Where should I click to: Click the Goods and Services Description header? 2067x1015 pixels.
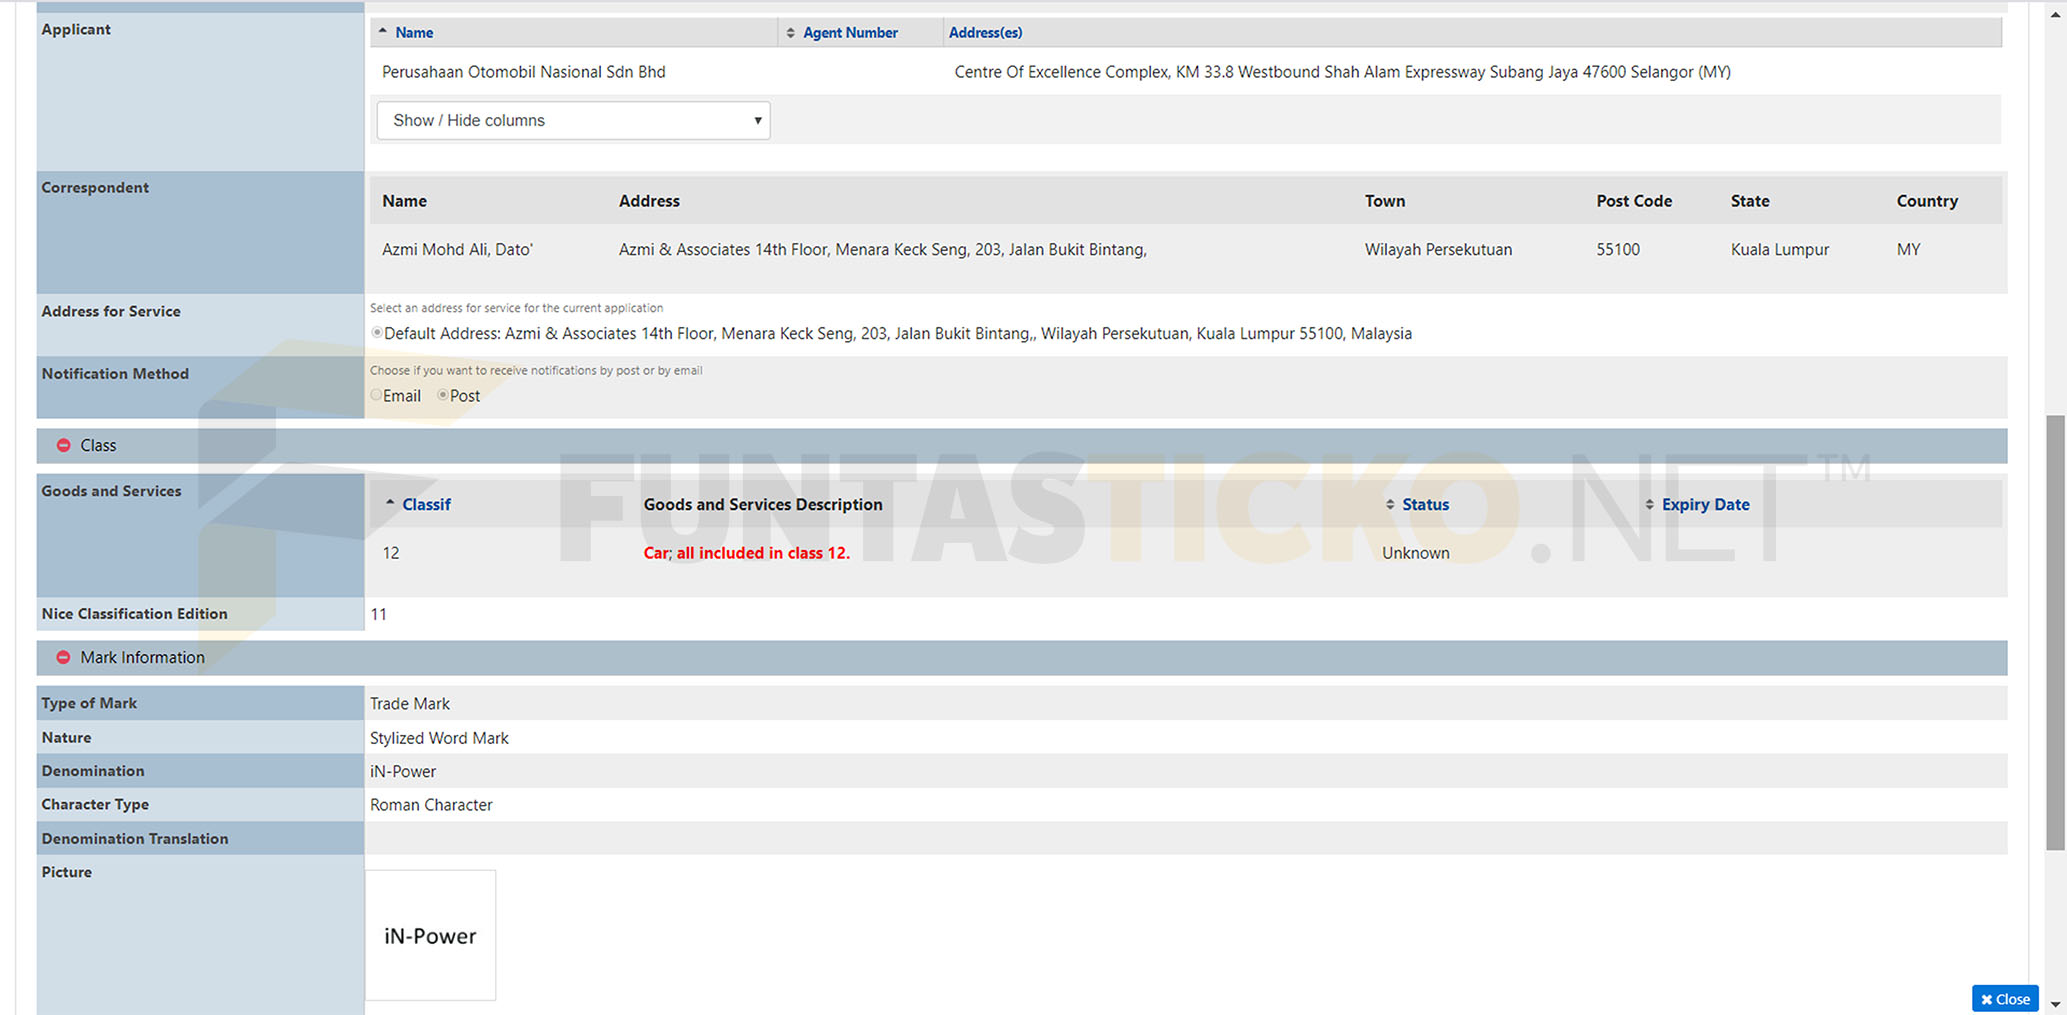click(x=763, y=504)
